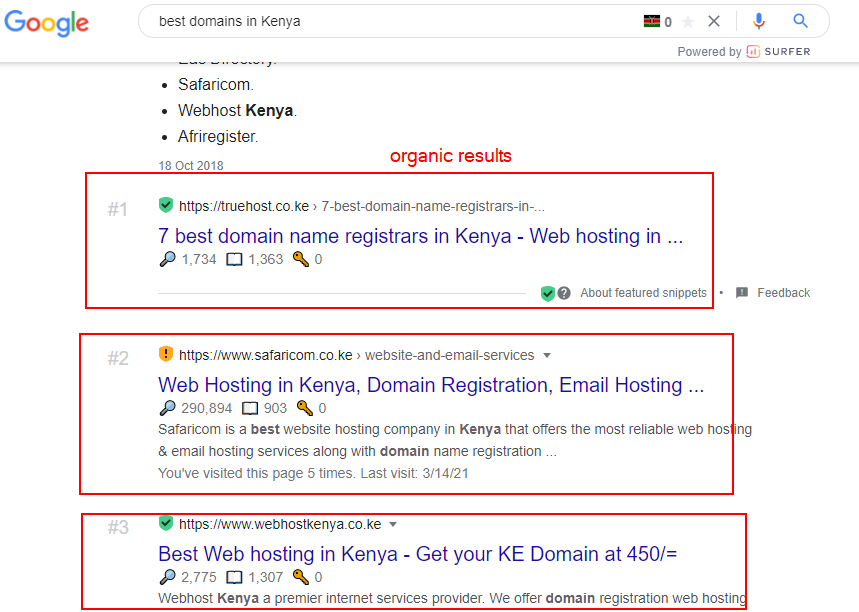This screenshot has width=859, height=612.
Task: Click key icon in Safaricom result stats
Action: [x=305, y=408]
